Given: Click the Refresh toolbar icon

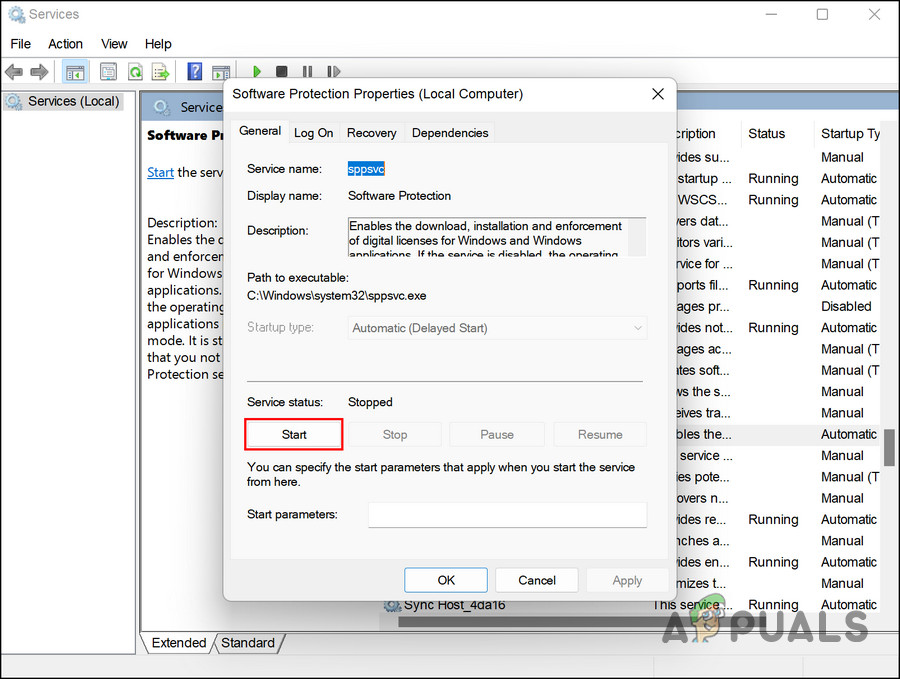Looking at the screenshot, I should [x=135, y=72].
